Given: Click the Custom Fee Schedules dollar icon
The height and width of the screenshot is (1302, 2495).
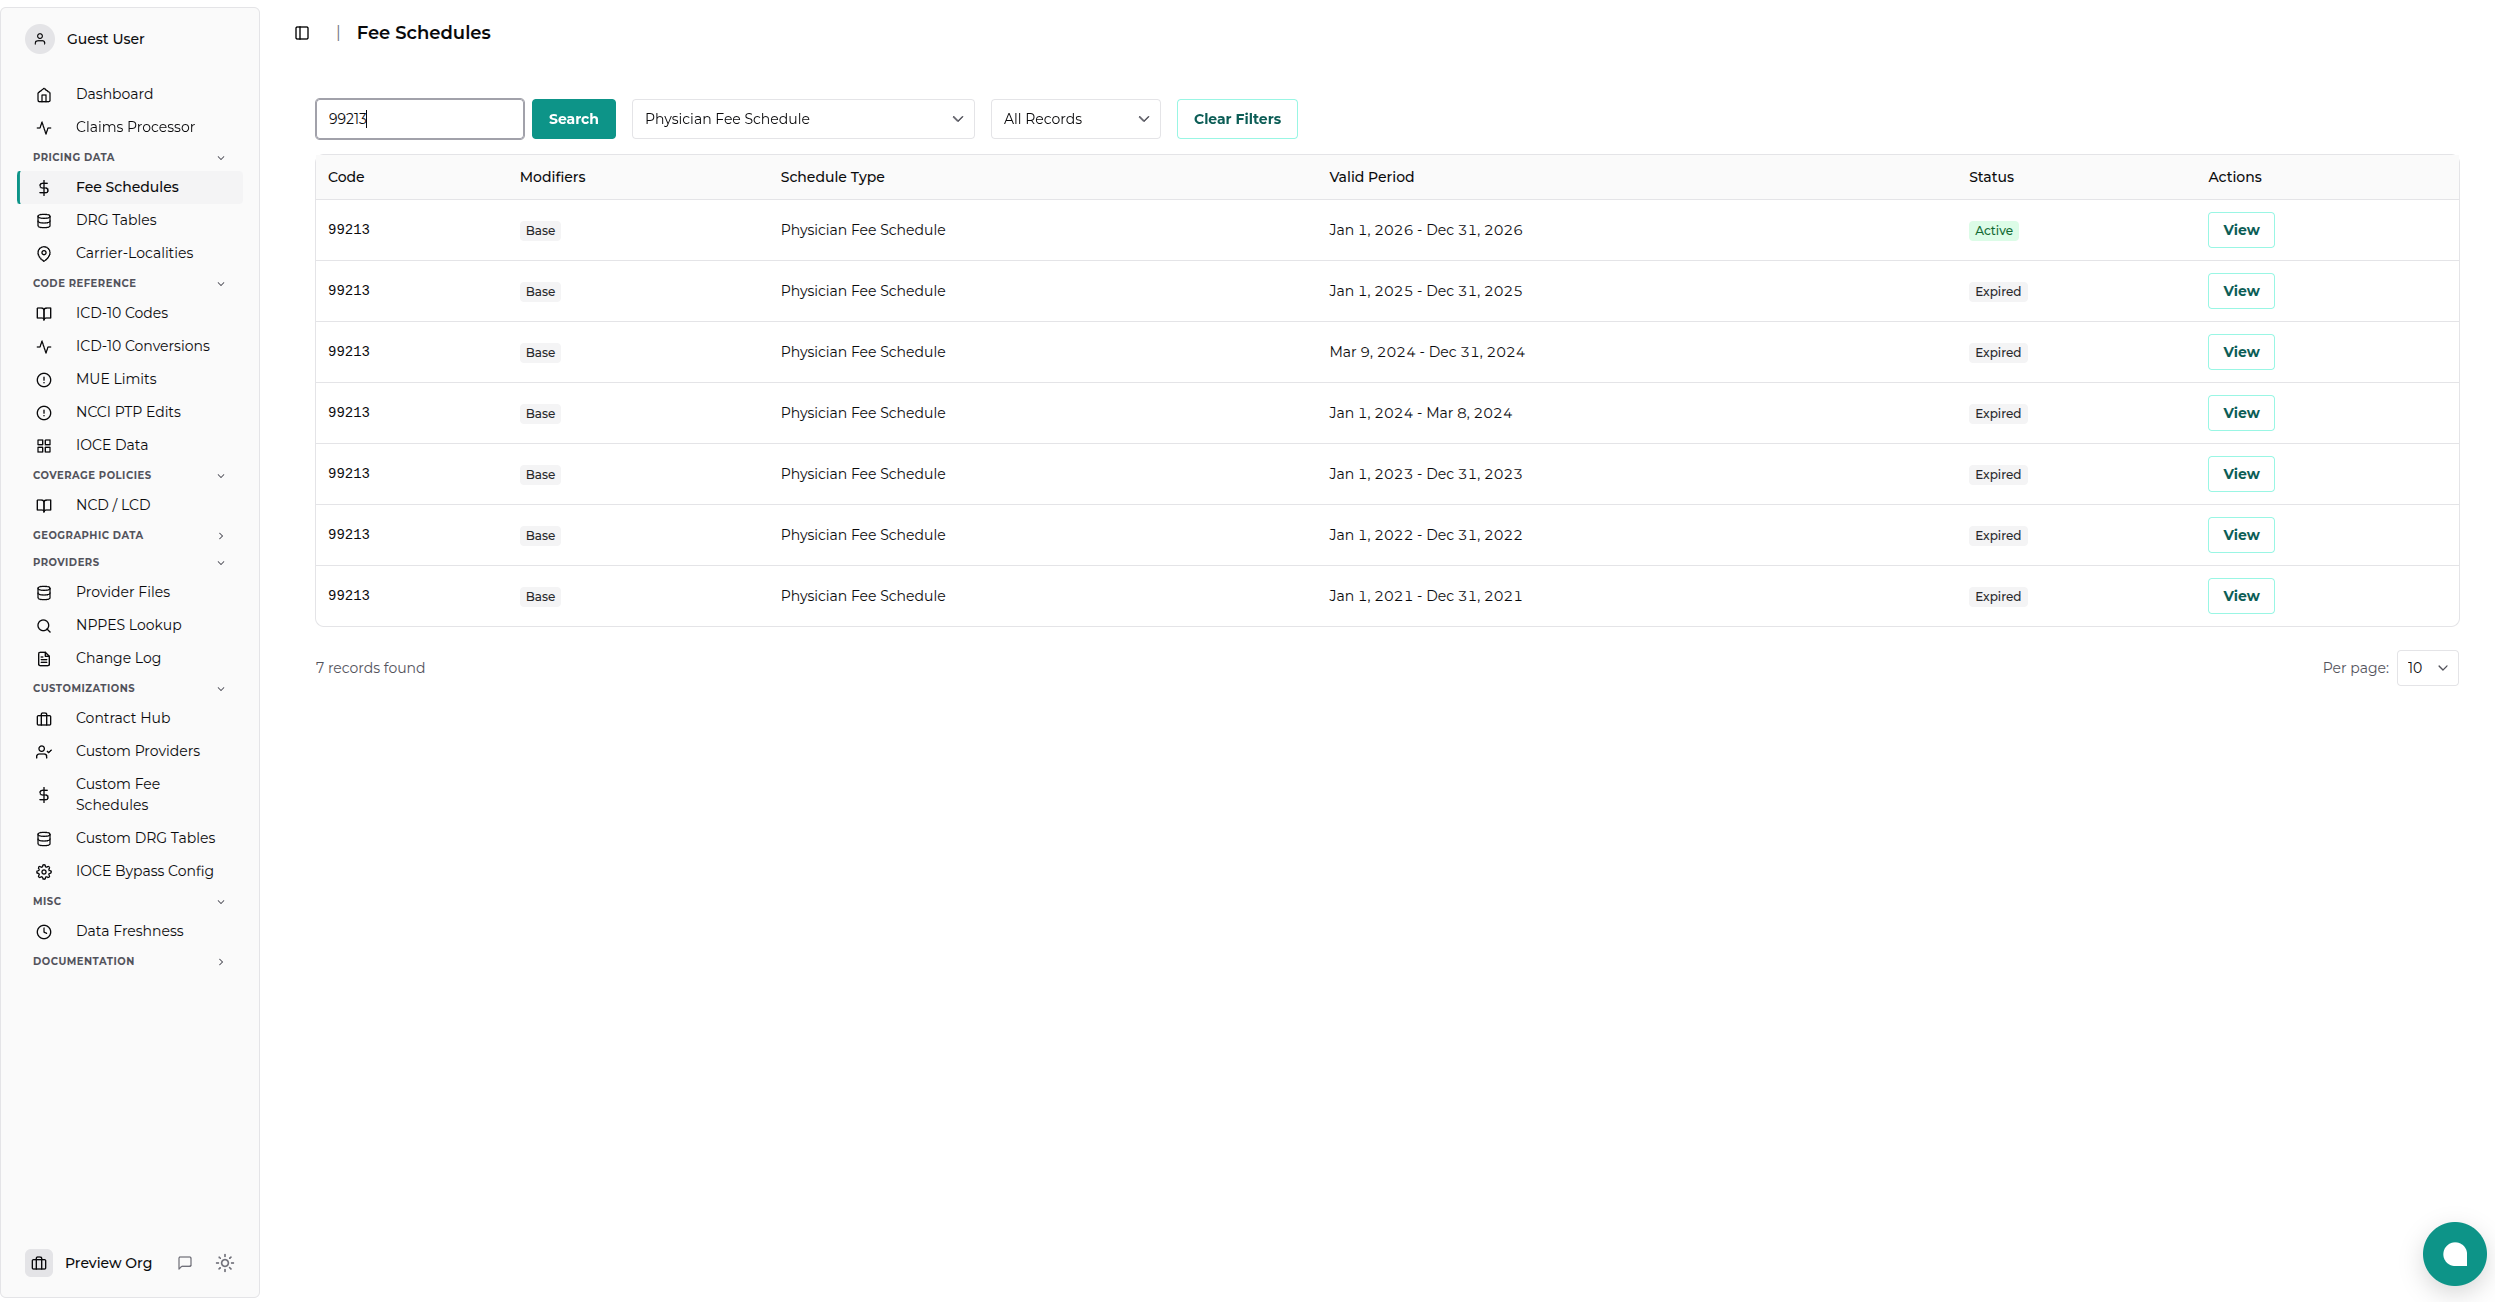Looking at the screenshot, I should [44, 795].
